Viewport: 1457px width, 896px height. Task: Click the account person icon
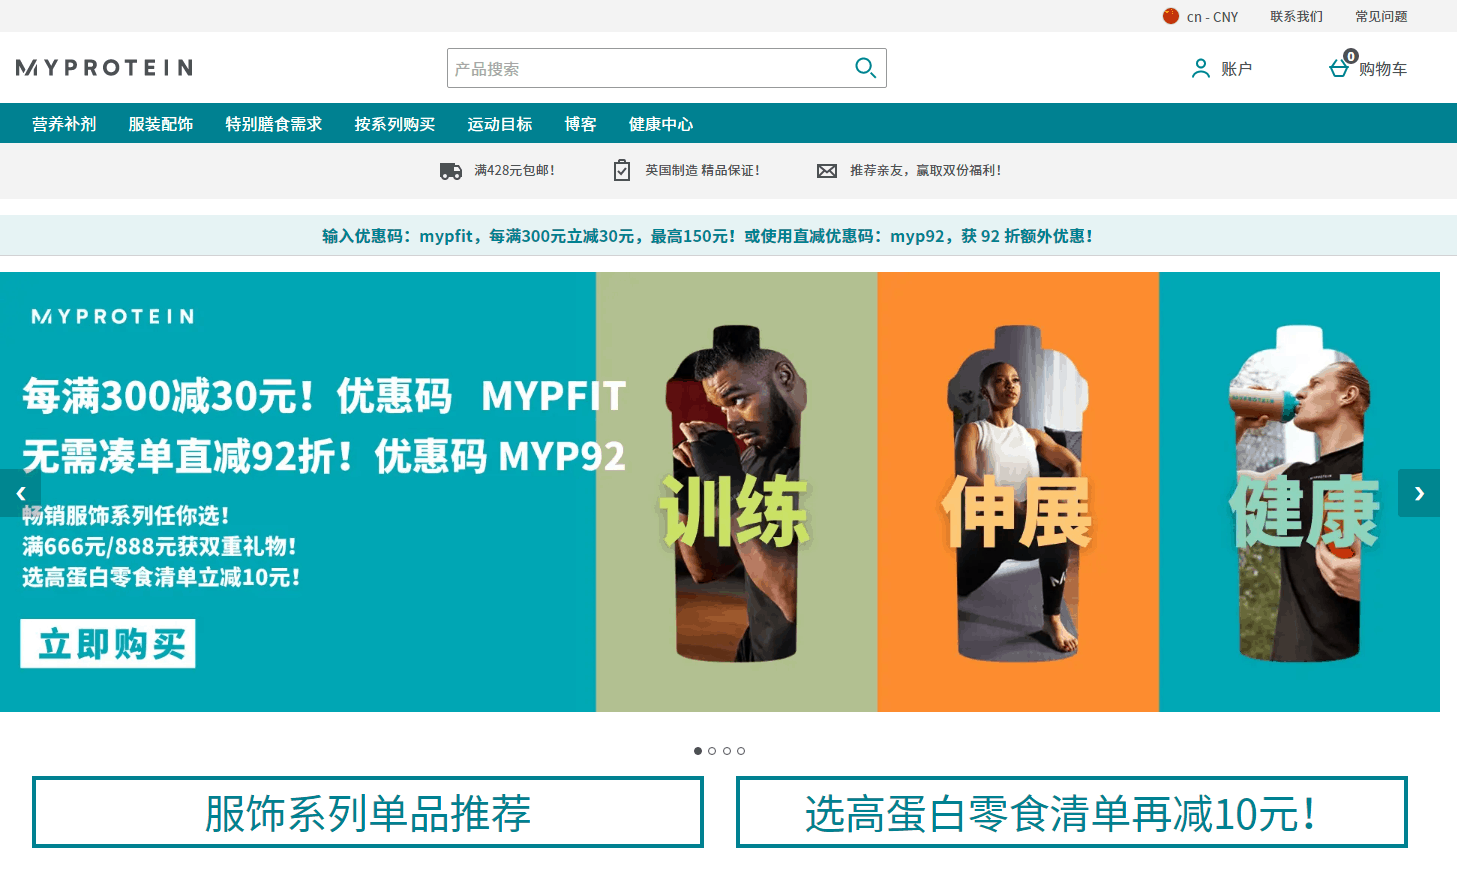tap(1201, 68)
